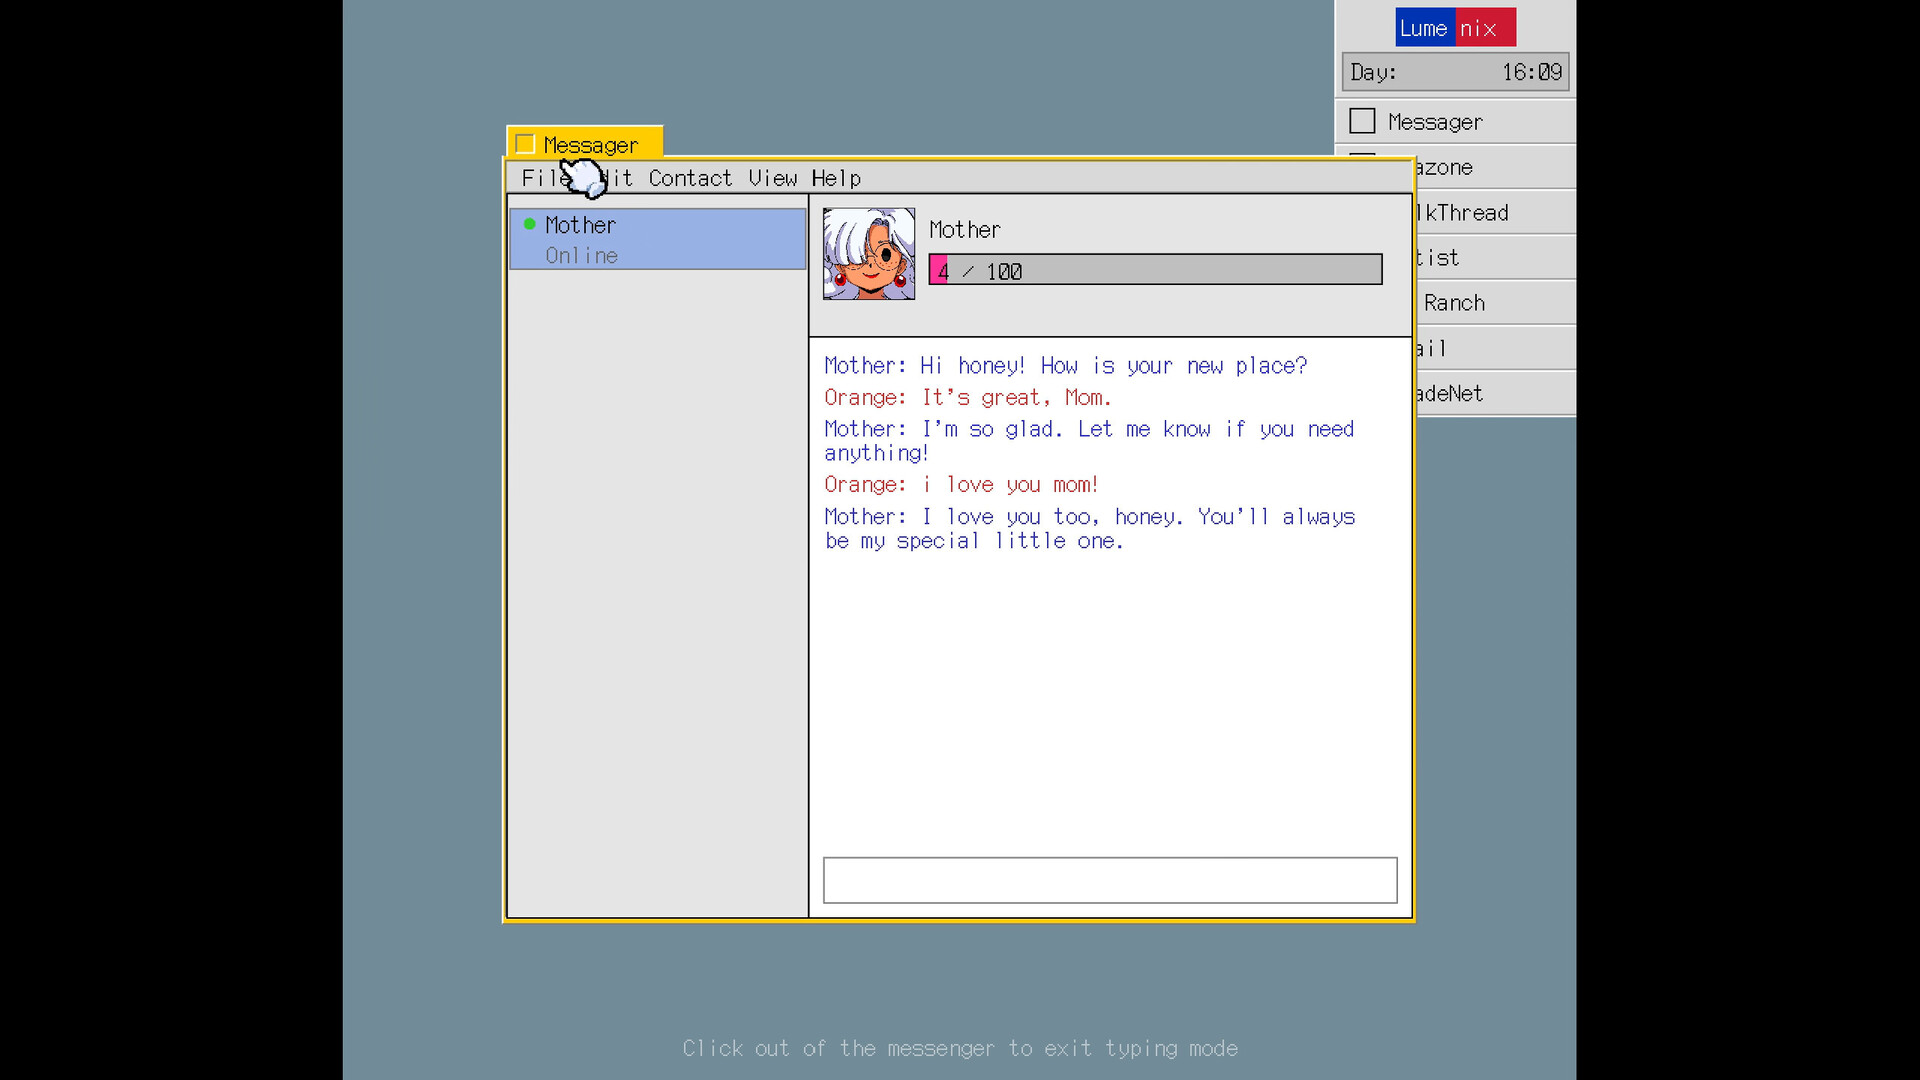Select the Mother contact in the list
The image size is (1920, 1080).
coord(657,239)
